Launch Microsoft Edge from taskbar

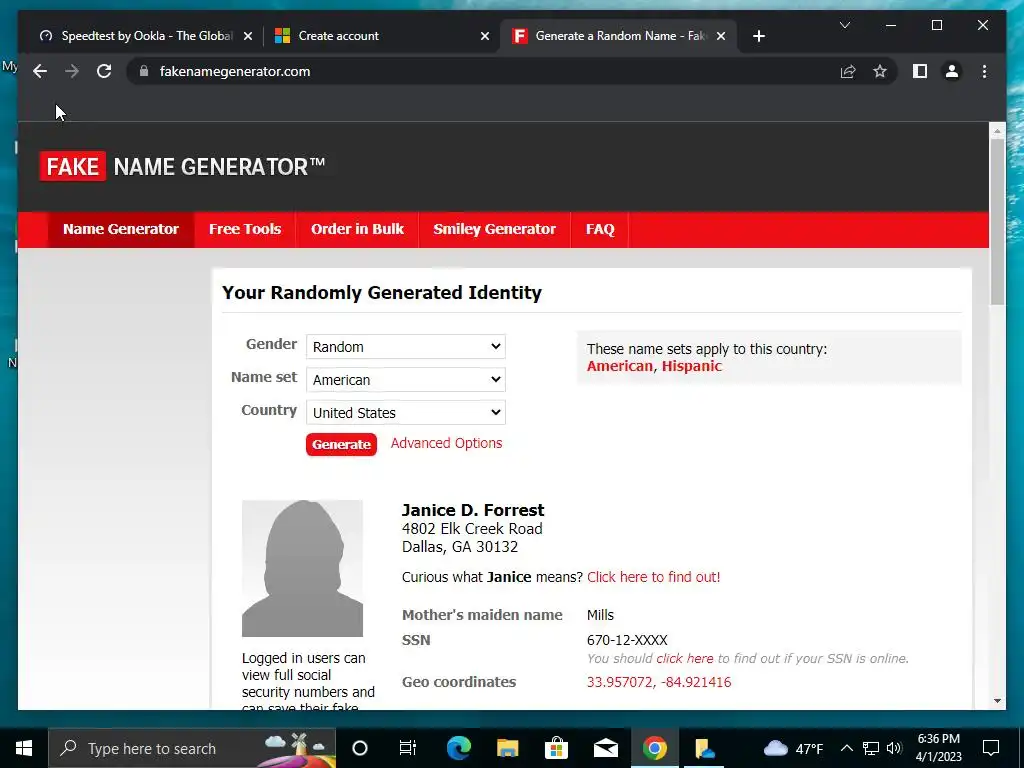point(458,748)
